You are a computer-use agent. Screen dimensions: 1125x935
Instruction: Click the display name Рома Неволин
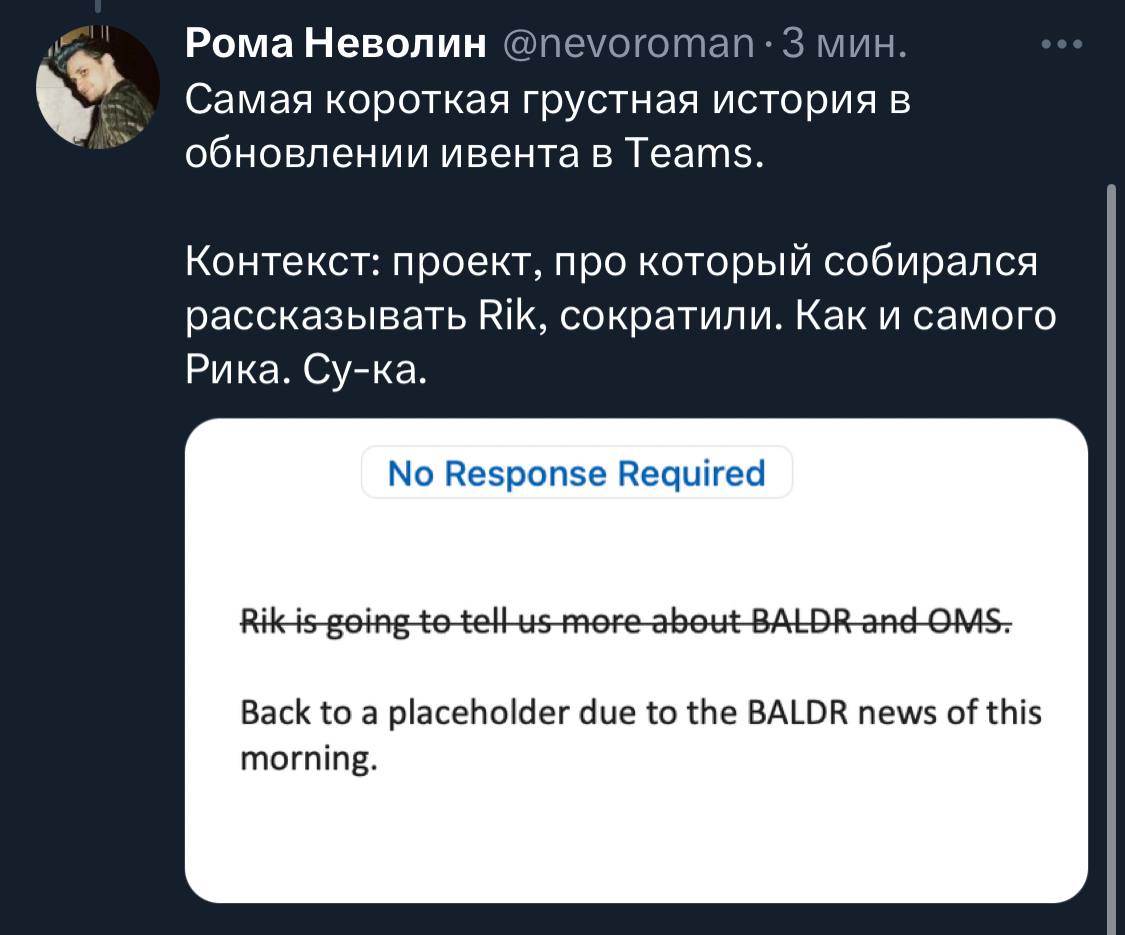335,44
